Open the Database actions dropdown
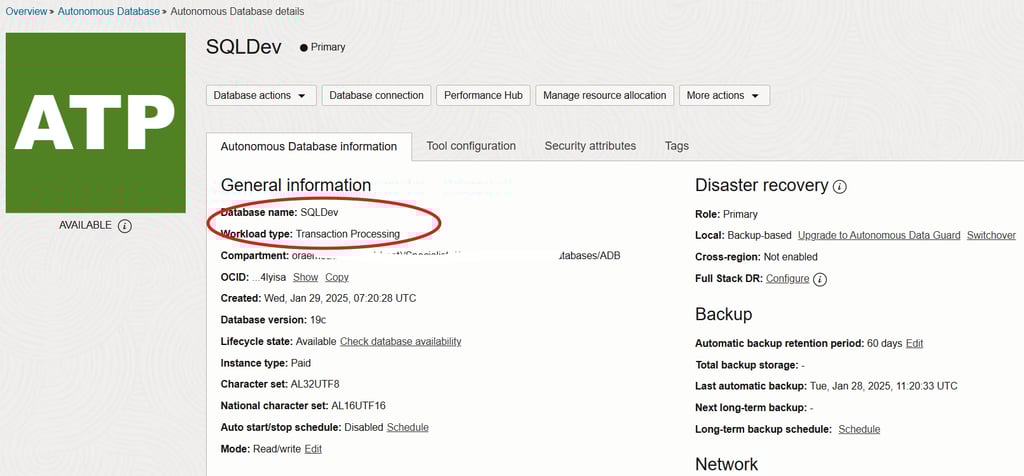 (x=261, y=95)
